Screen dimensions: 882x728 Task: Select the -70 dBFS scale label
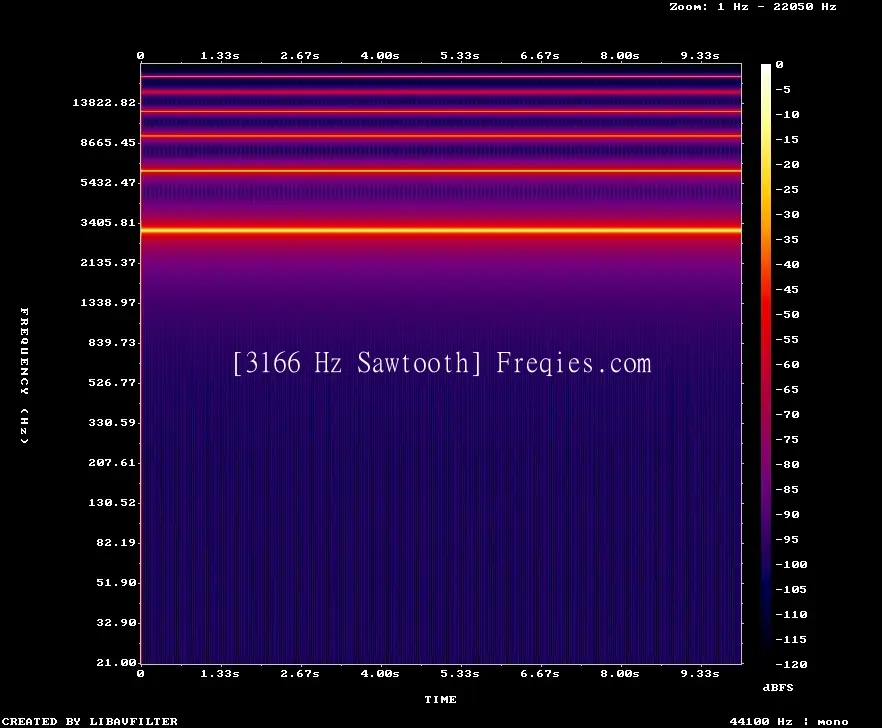click(787, 415)
